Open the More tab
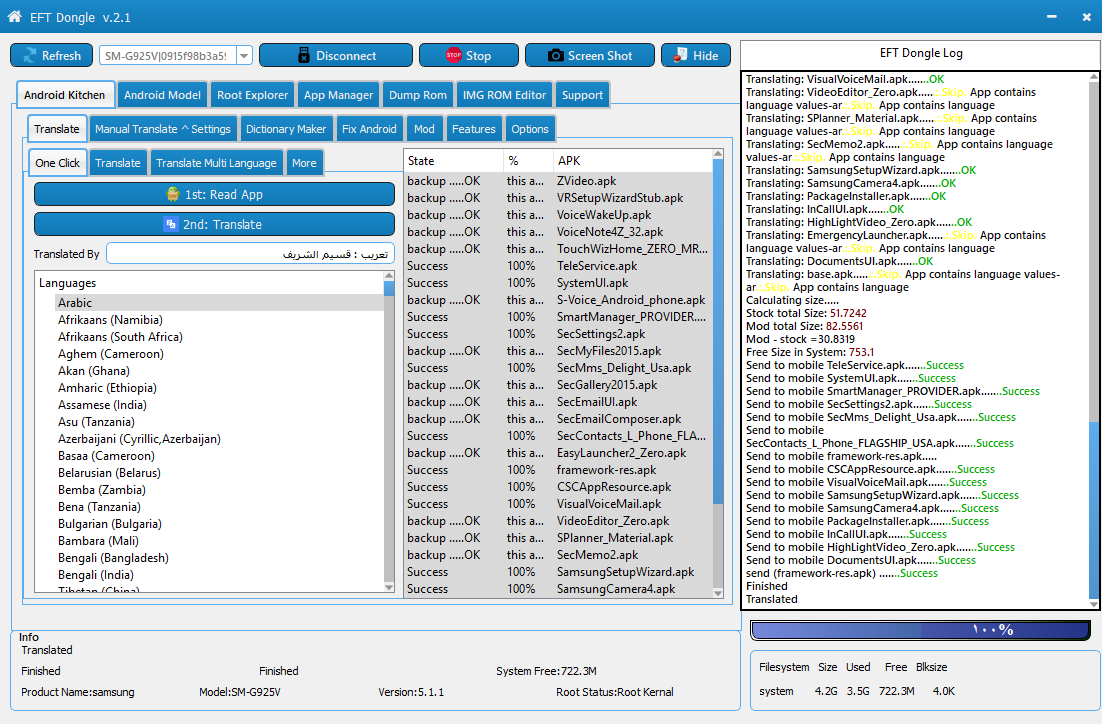Image resolution: width=1102 pixels, height=724 pixels. 304,163
